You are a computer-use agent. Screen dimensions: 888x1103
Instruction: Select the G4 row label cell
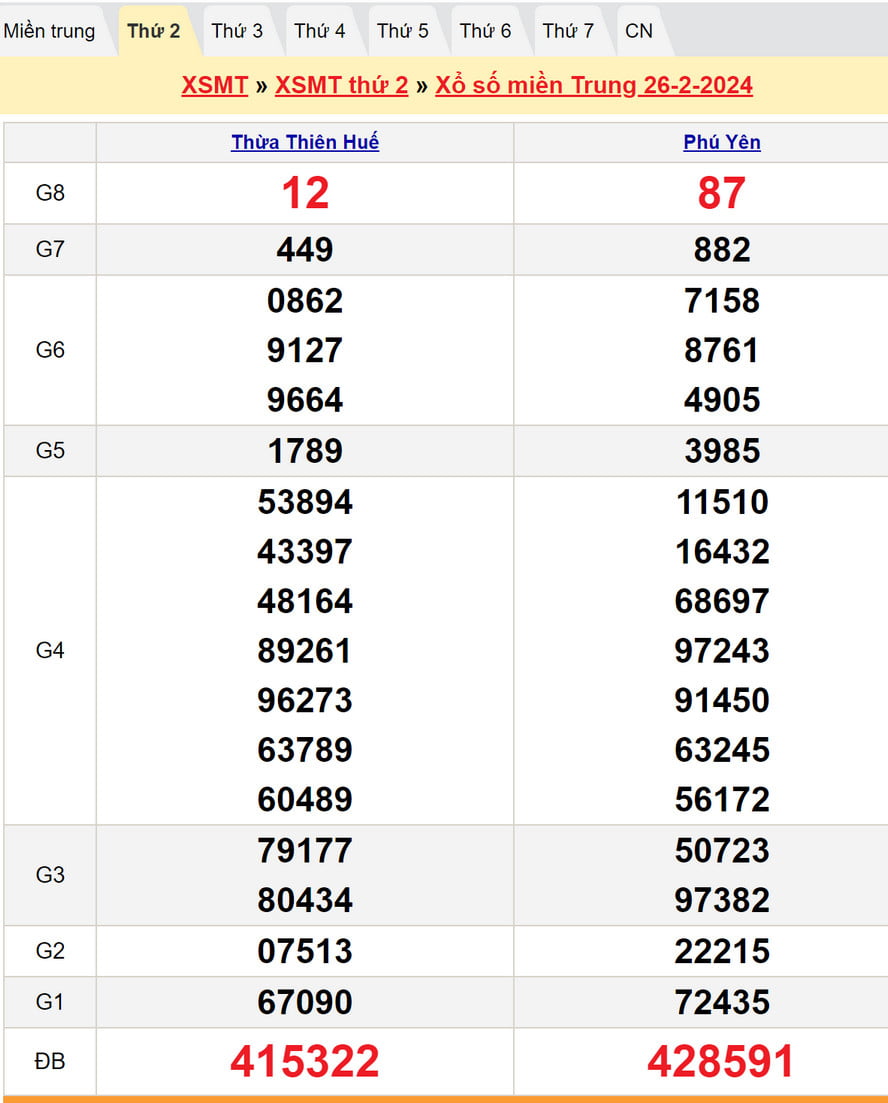pos(50,650)
